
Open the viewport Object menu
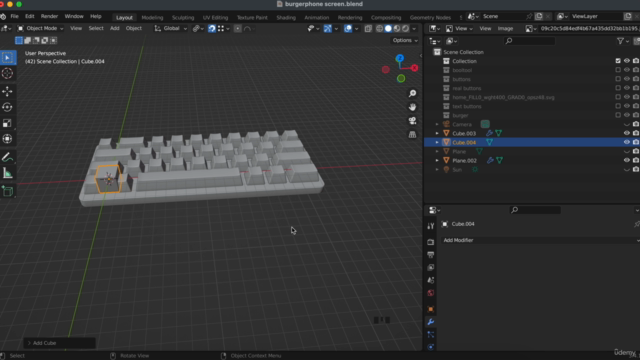[x=133, y=28]
